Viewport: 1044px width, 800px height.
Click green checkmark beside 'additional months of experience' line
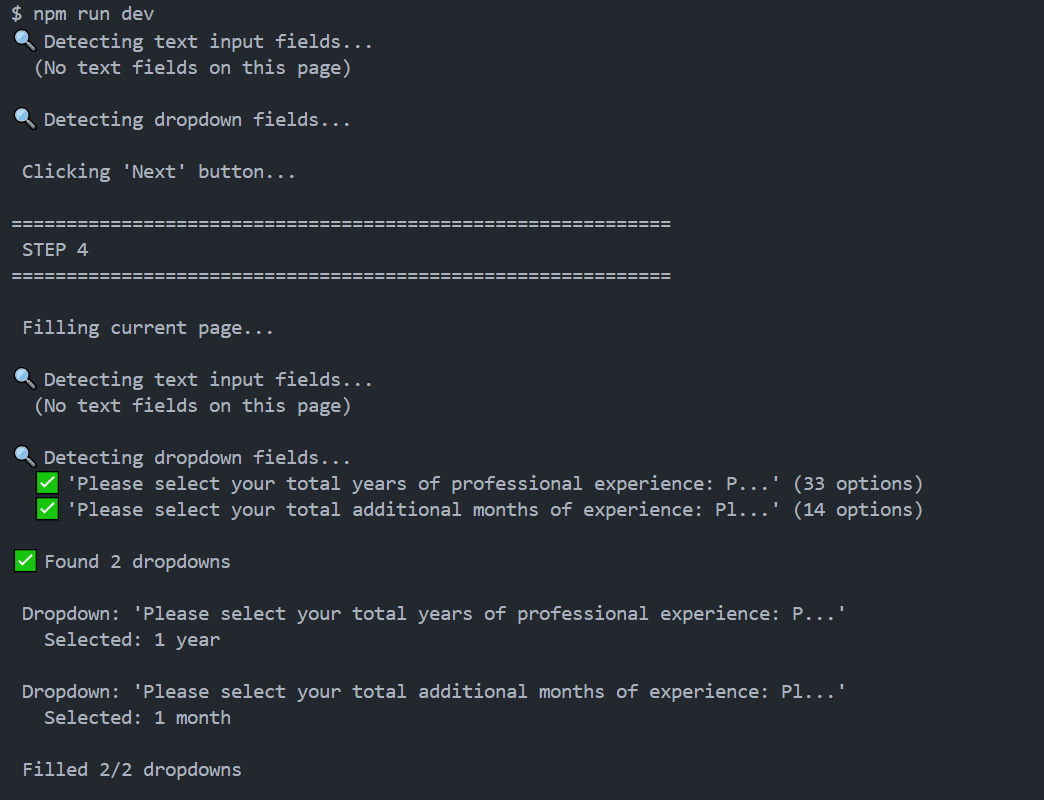[x=47, y=509]
